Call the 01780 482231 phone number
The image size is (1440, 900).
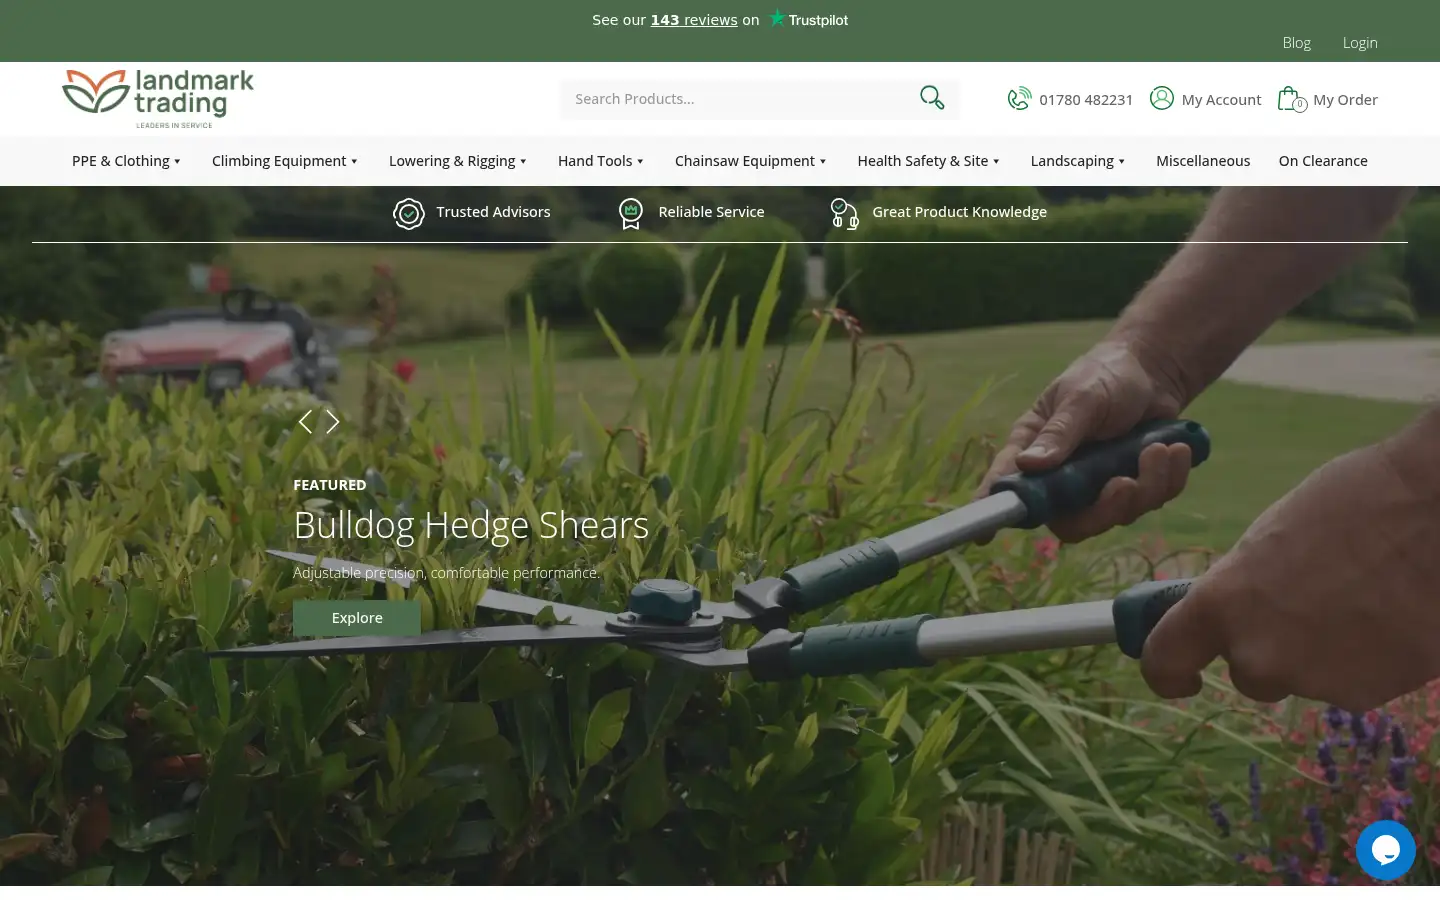(1086, 100)
